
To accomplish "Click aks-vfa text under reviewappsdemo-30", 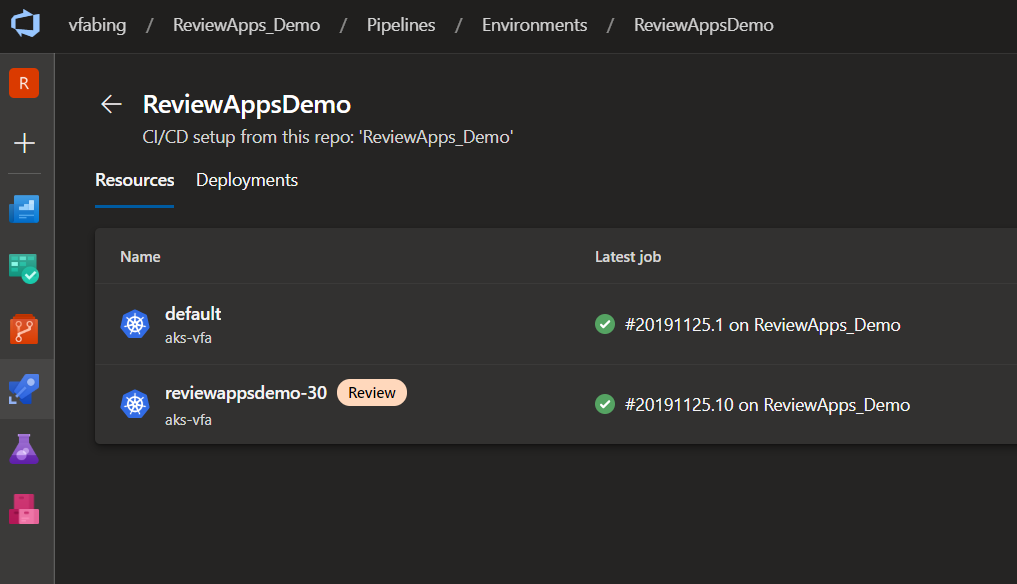I will [x=188, y=420].
